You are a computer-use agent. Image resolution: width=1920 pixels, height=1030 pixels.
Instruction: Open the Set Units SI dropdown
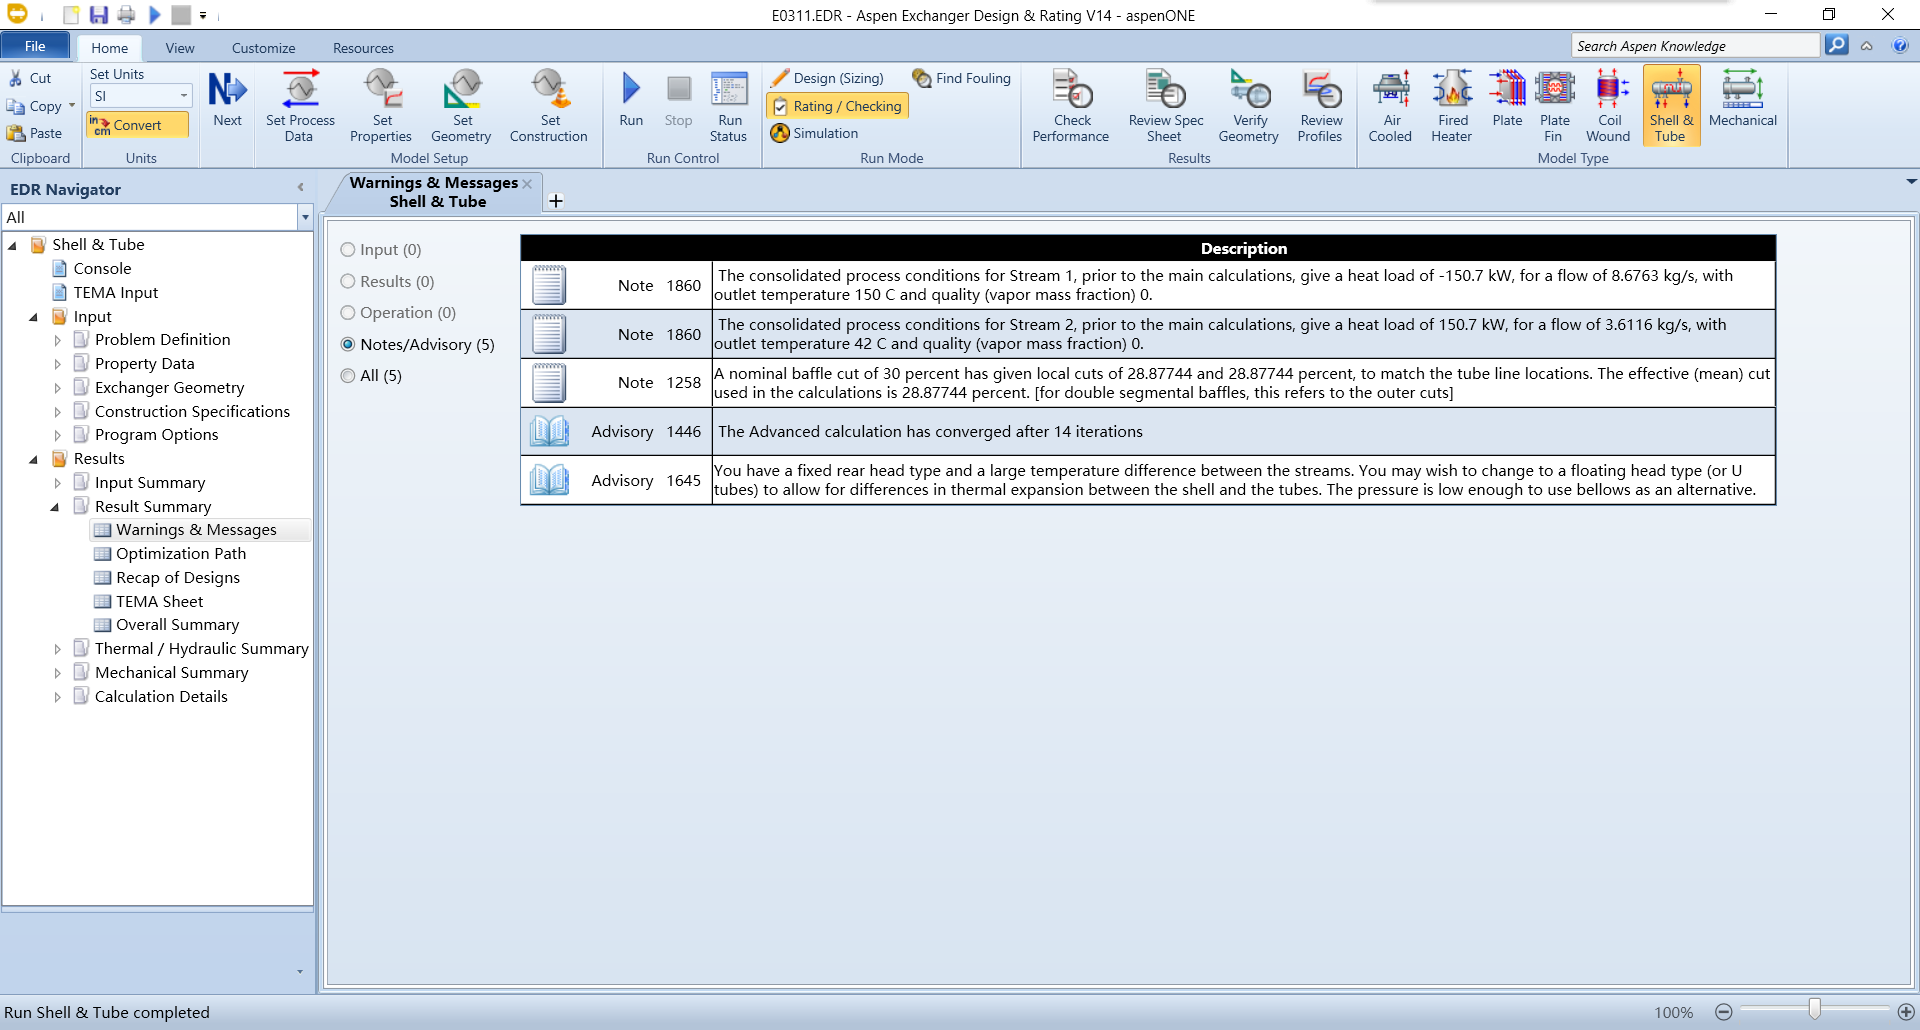(x=184, y=96)
